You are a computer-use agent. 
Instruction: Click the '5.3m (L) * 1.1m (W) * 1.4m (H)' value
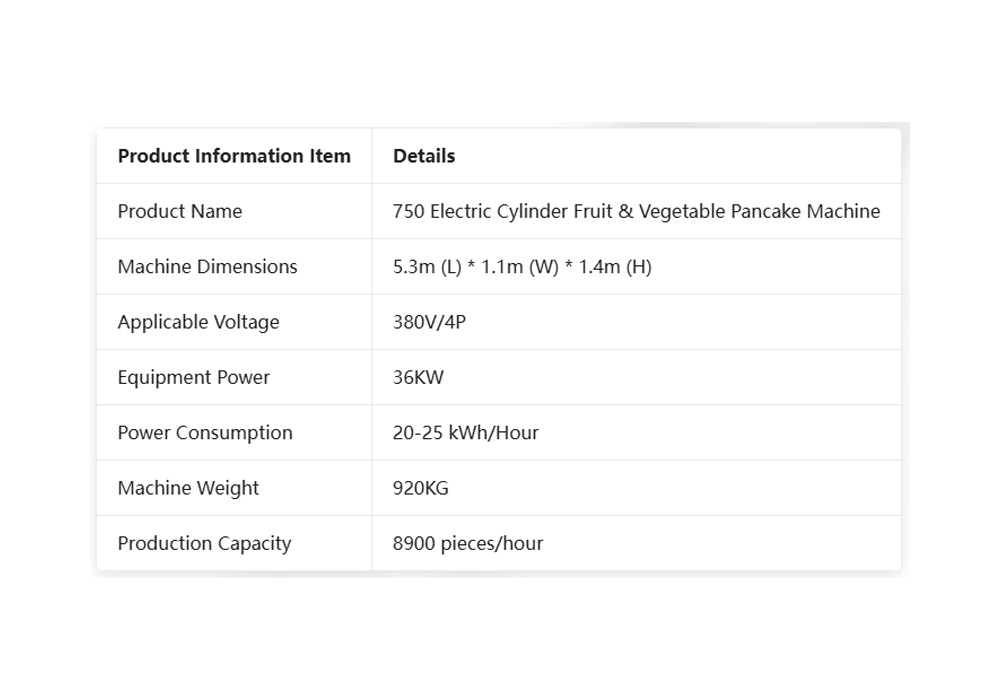(522, 266)
